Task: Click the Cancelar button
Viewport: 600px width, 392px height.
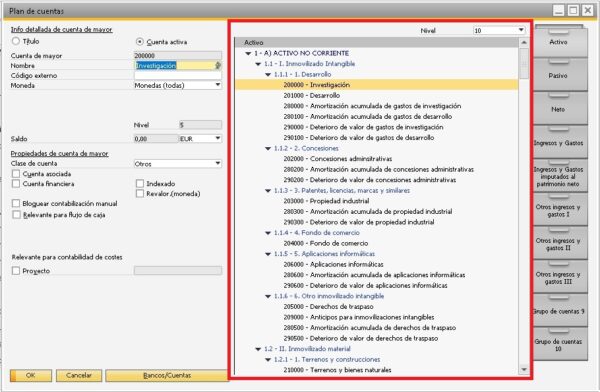Action: [x=79, y=375]
